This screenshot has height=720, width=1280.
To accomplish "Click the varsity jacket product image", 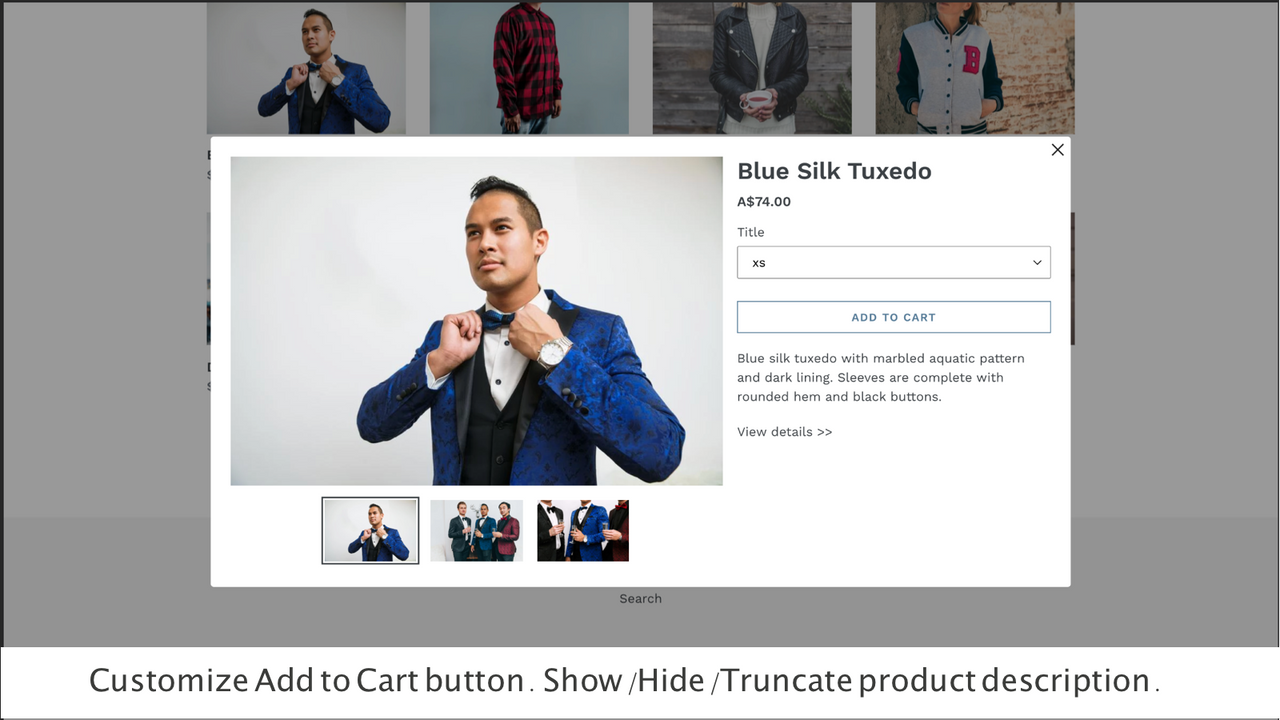I will tap(975, 68).
